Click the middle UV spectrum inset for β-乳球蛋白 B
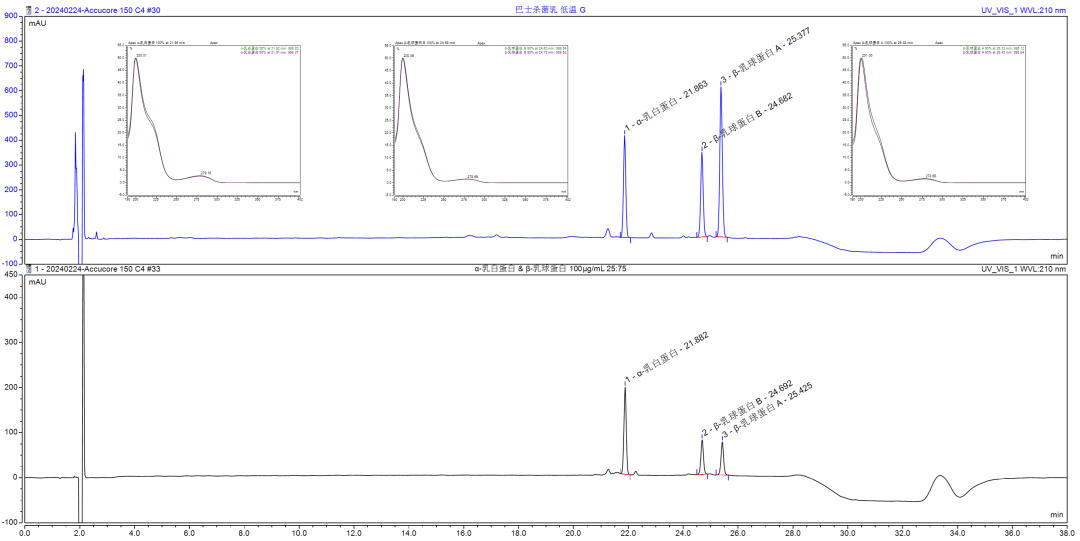Screen dimensions: 1080x541 tap(482, 121)
